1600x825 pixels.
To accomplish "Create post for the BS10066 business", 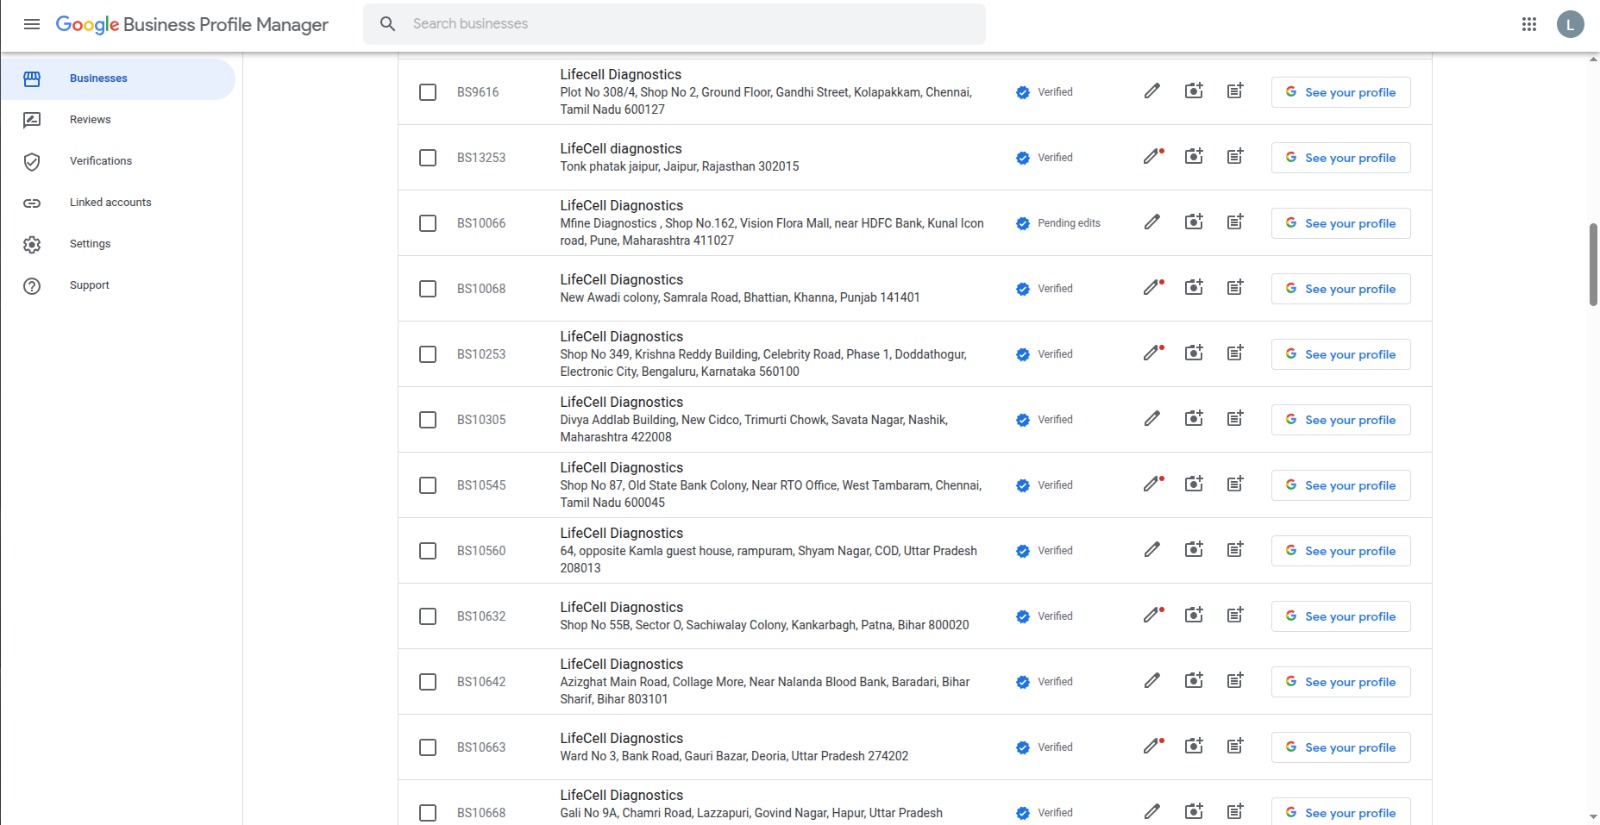I will click(1235, 223).
